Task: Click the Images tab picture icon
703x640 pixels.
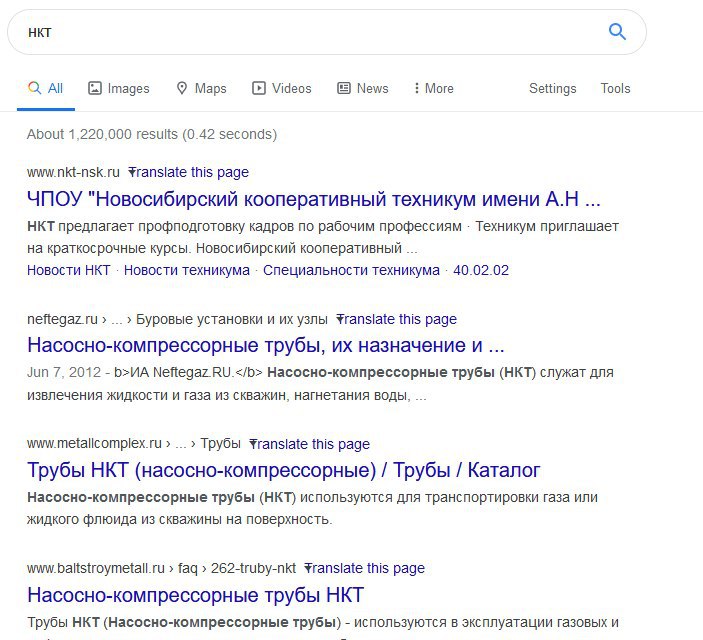Action: [95, 88]
